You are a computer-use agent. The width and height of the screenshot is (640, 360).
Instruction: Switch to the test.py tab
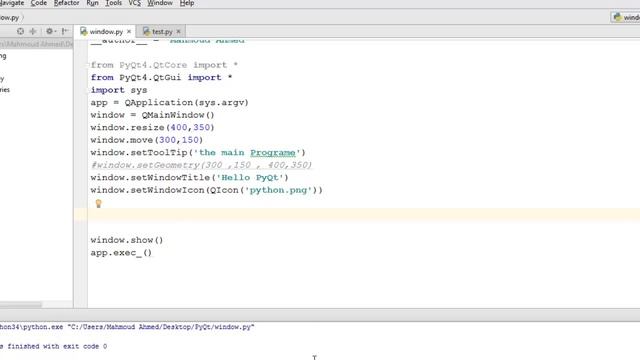(162, 31)
